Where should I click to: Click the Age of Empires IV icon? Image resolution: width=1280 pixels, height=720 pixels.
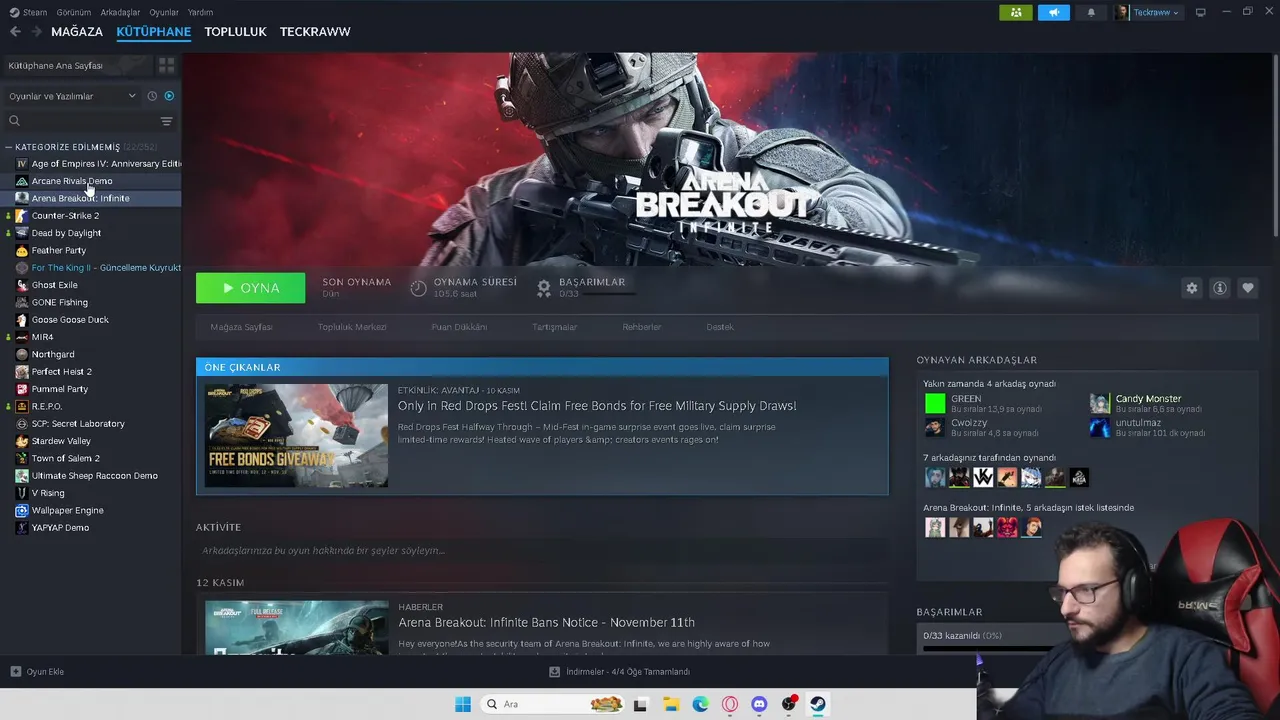click(x=22, y=164)
